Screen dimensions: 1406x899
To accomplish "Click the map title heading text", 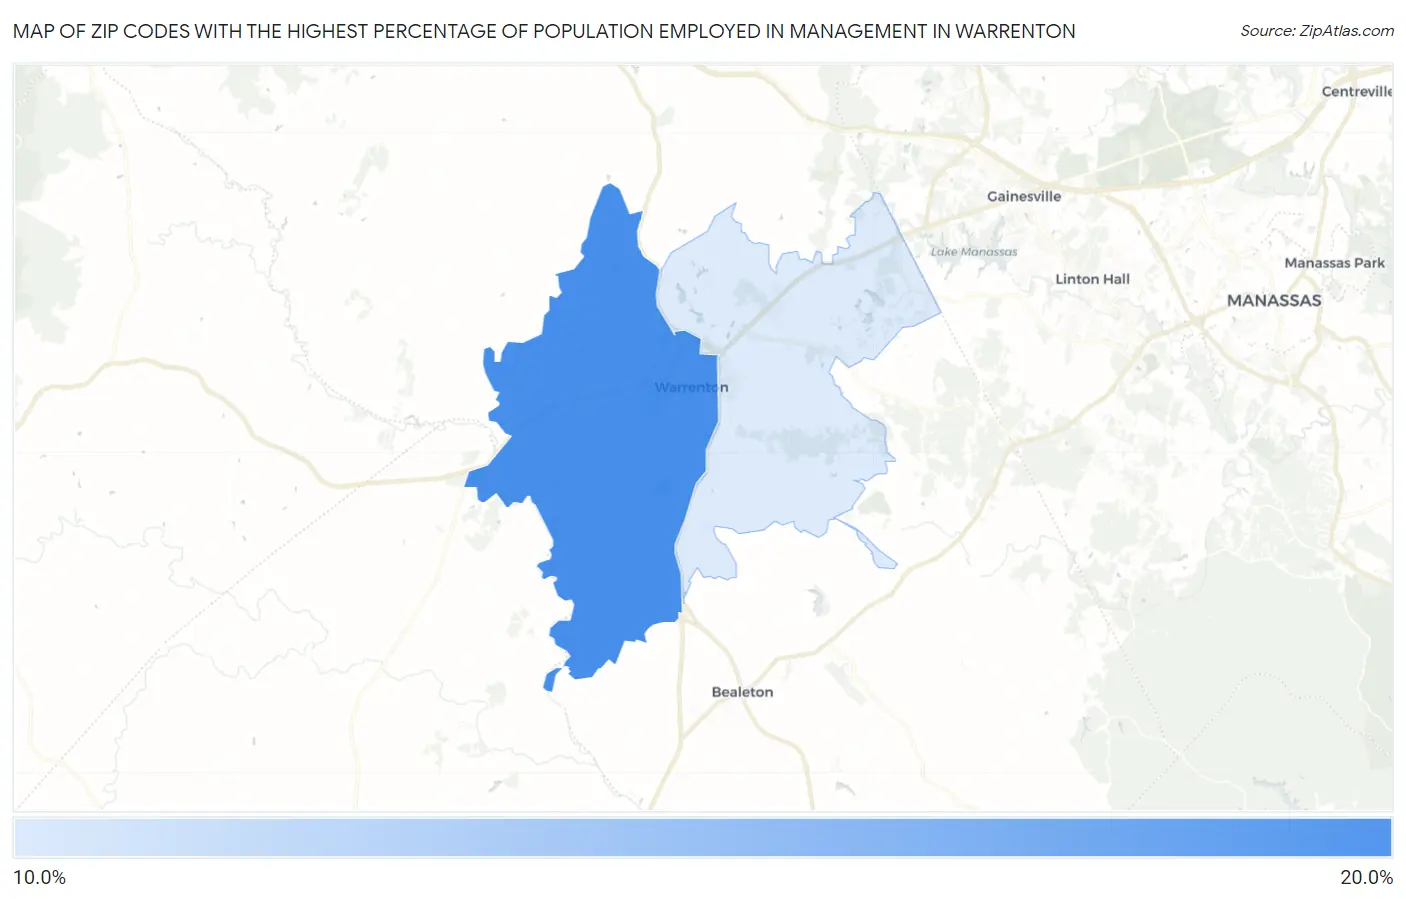I will pyautogui.click(x=544, y=31).
